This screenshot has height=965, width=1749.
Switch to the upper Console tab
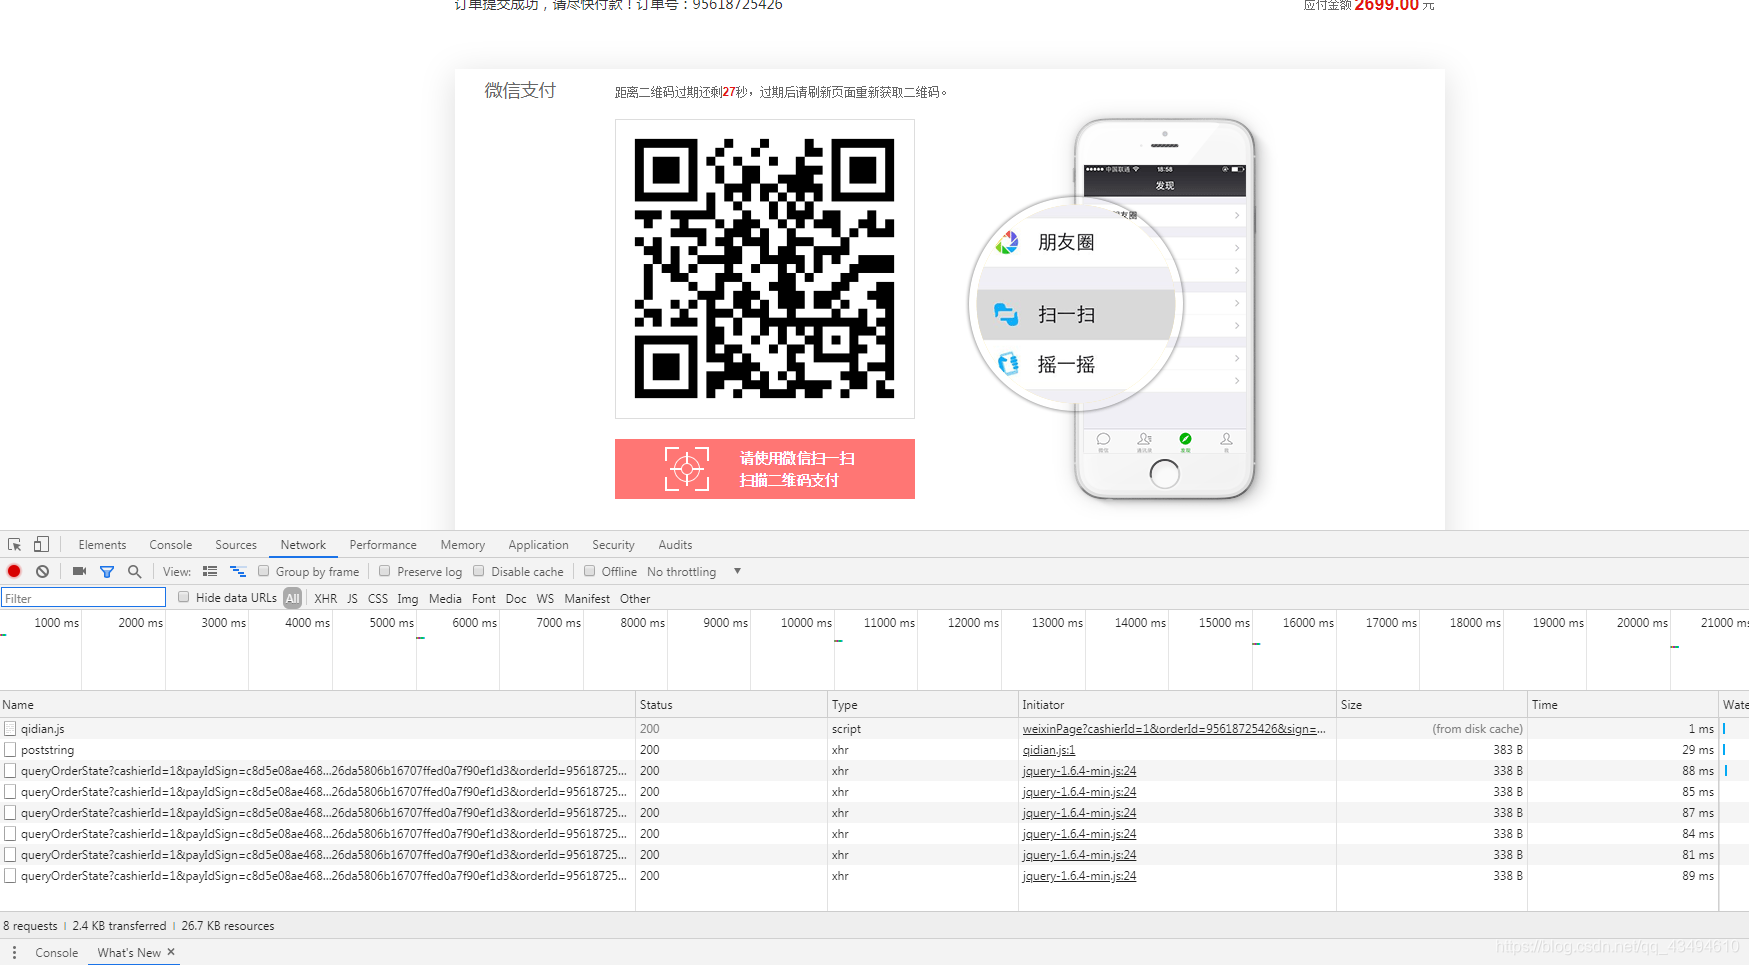point(171,545)
